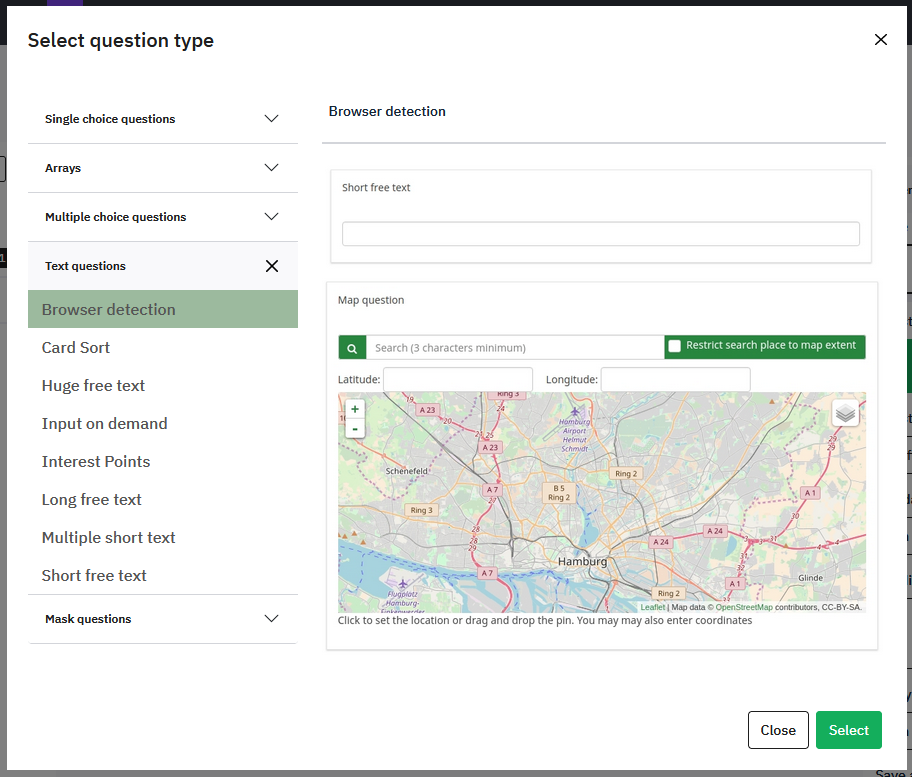Screen dimensions: 912x777
Task: Click the Close button at bottom
Action: tap(777, 730)
